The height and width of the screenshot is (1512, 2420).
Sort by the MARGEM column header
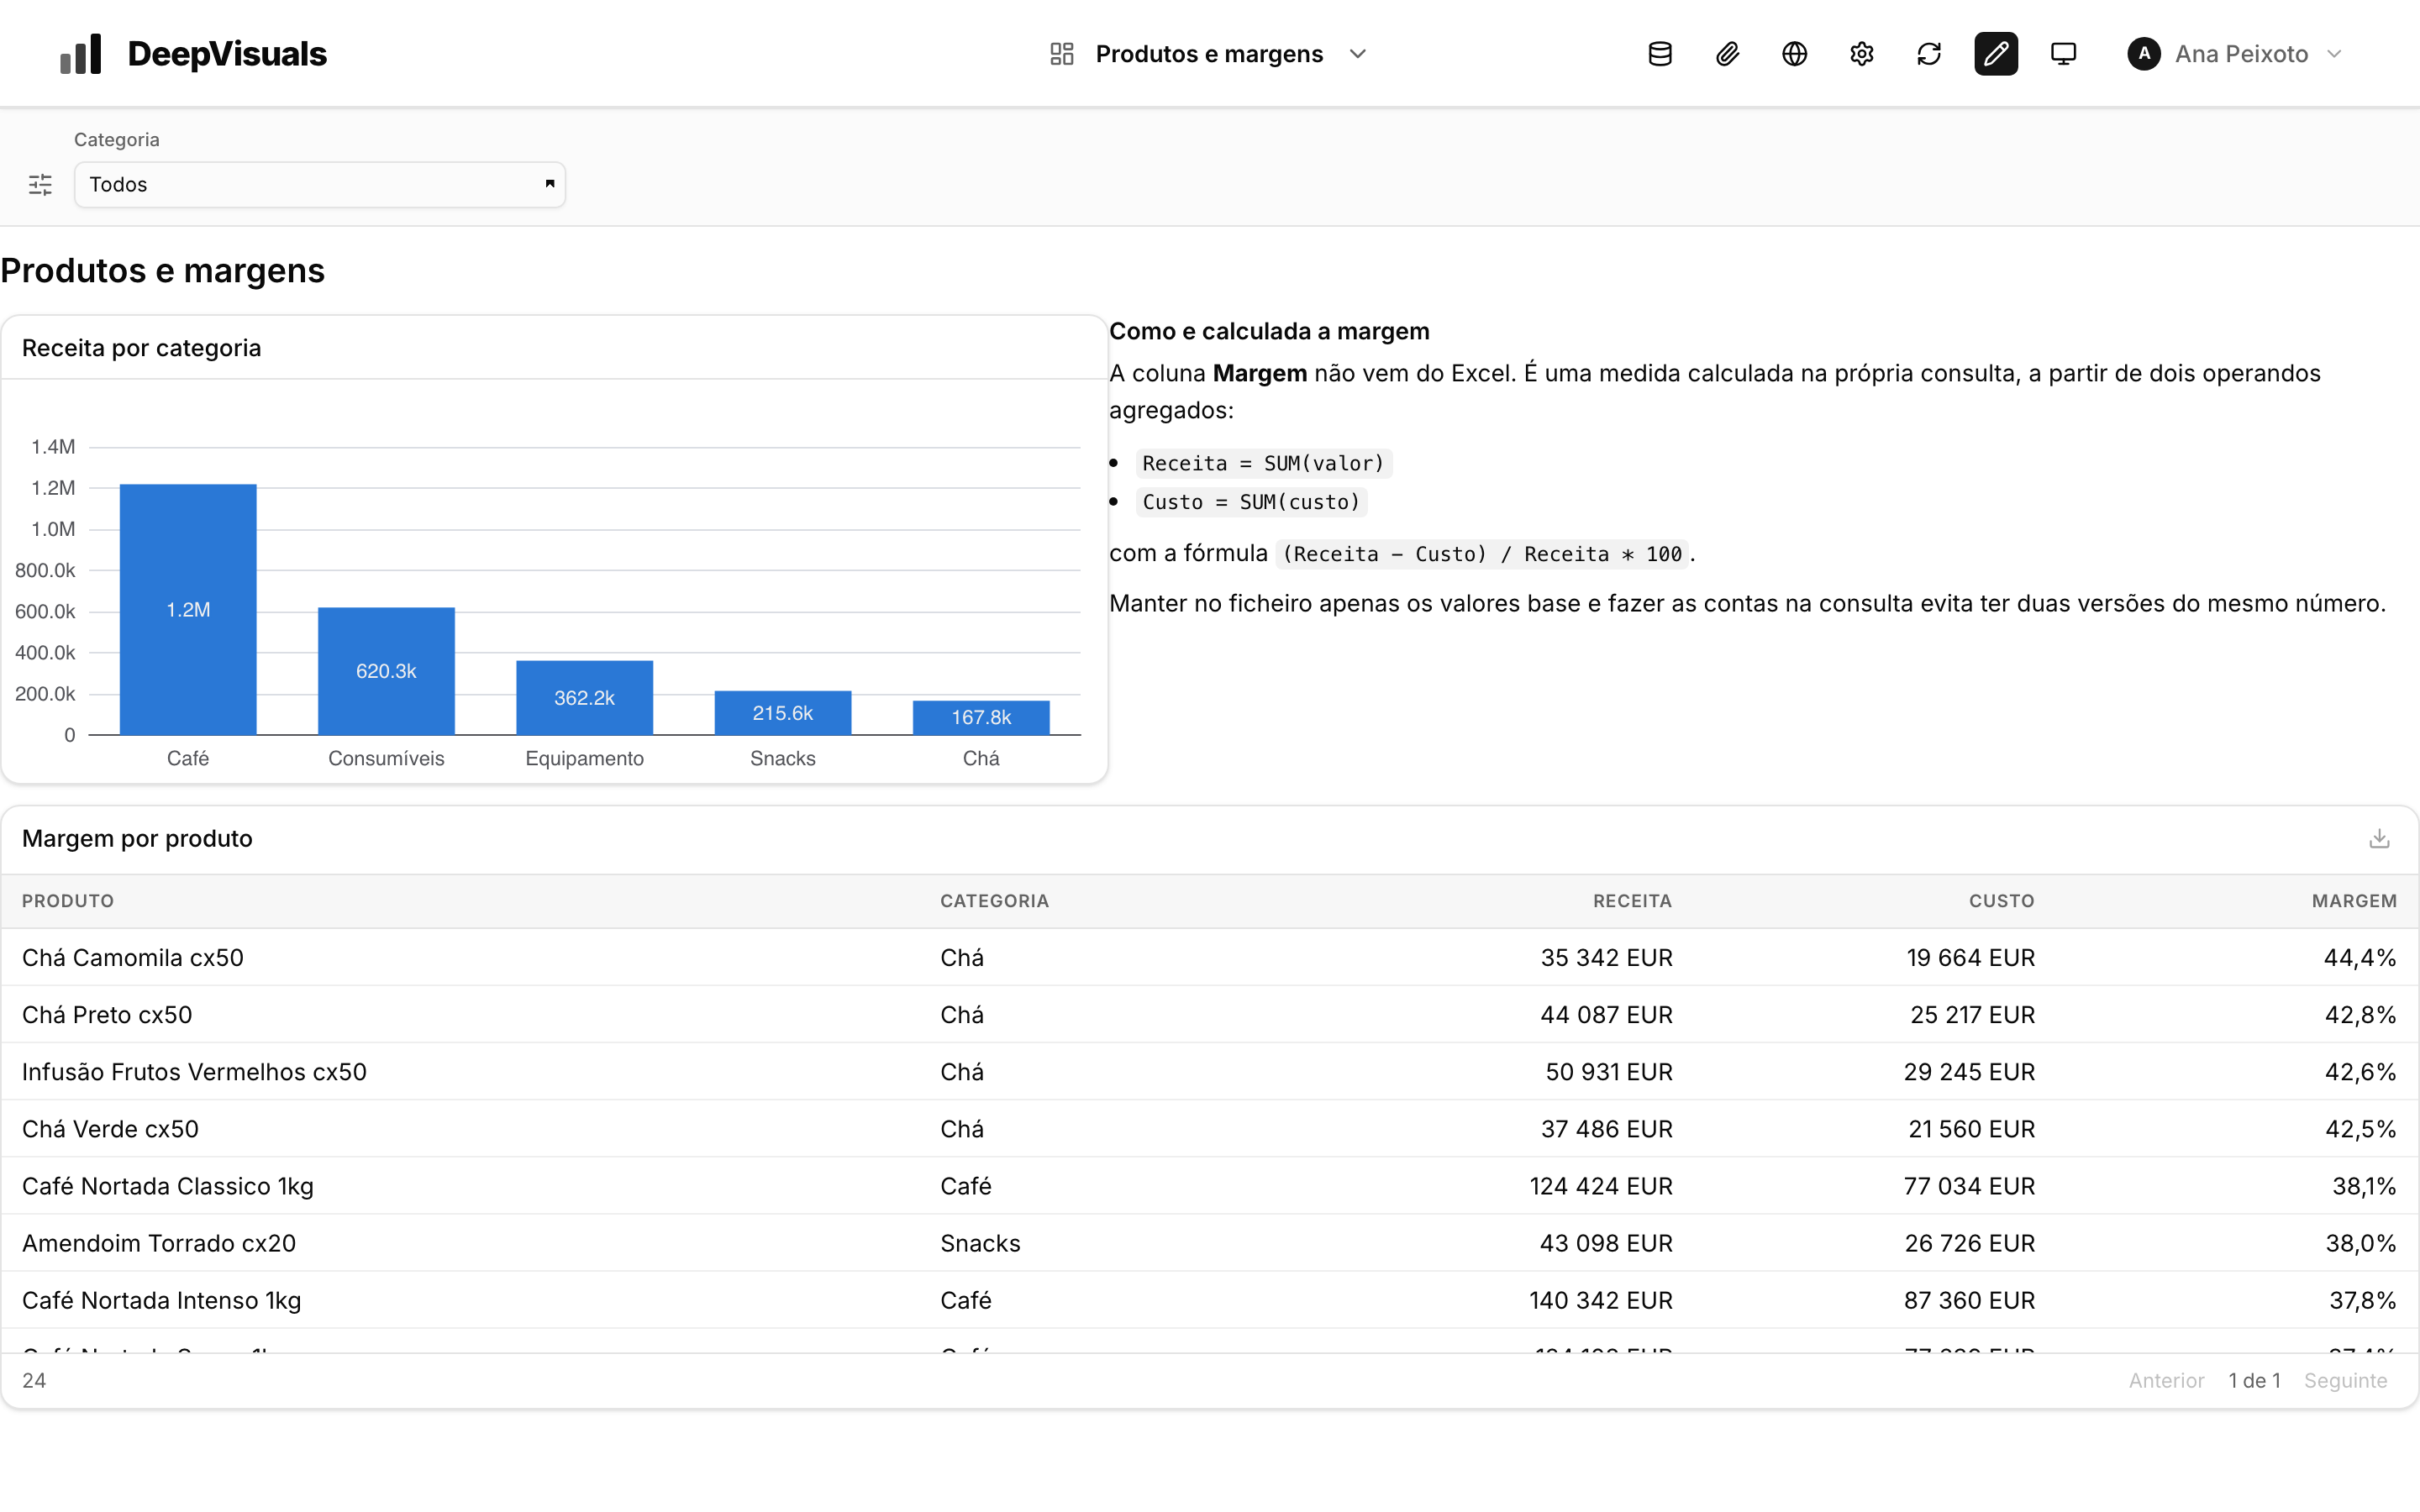point(2354,901)
